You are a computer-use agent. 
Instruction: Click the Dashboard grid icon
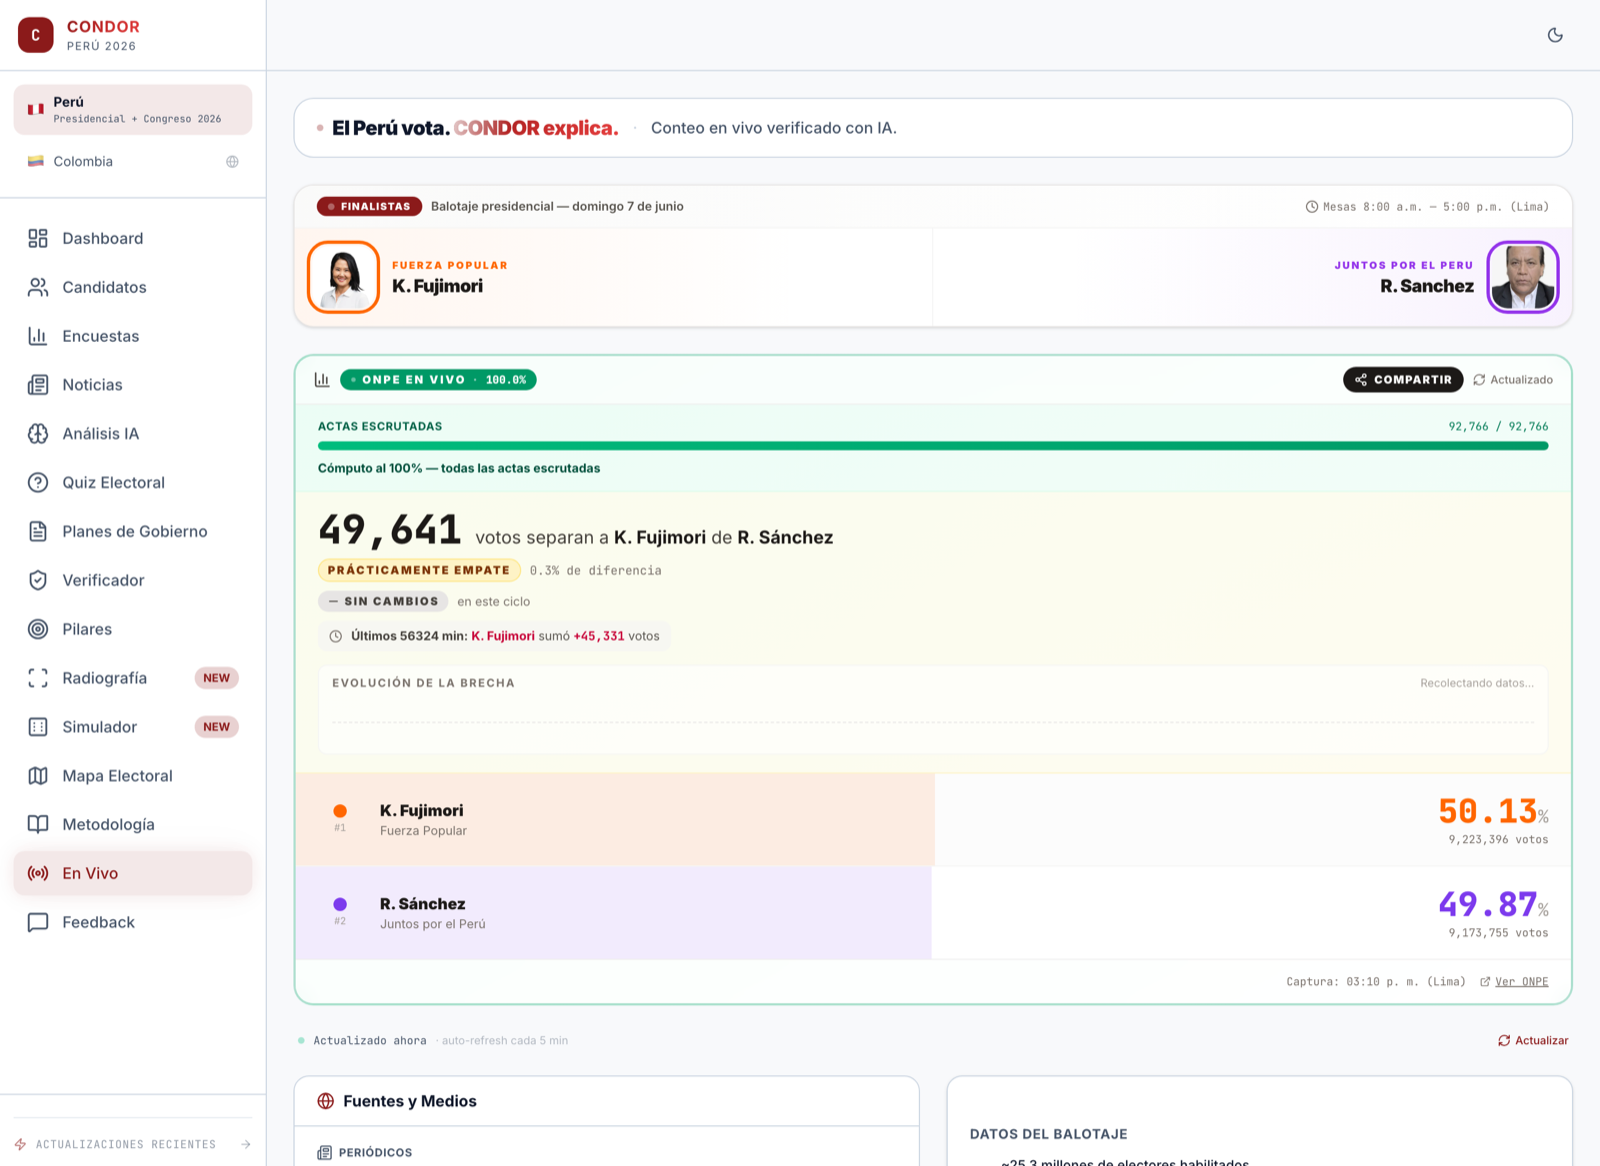click(x=38, y=238)
